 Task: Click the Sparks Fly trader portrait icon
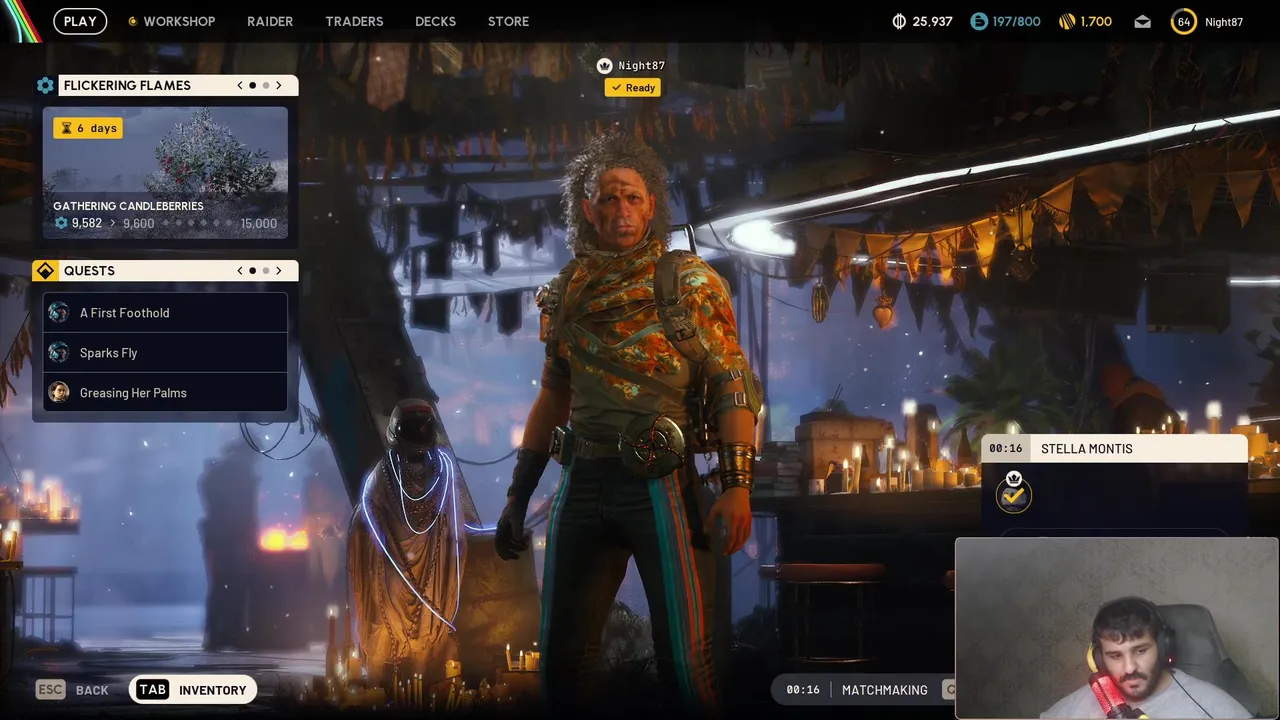tap(59, 353)
